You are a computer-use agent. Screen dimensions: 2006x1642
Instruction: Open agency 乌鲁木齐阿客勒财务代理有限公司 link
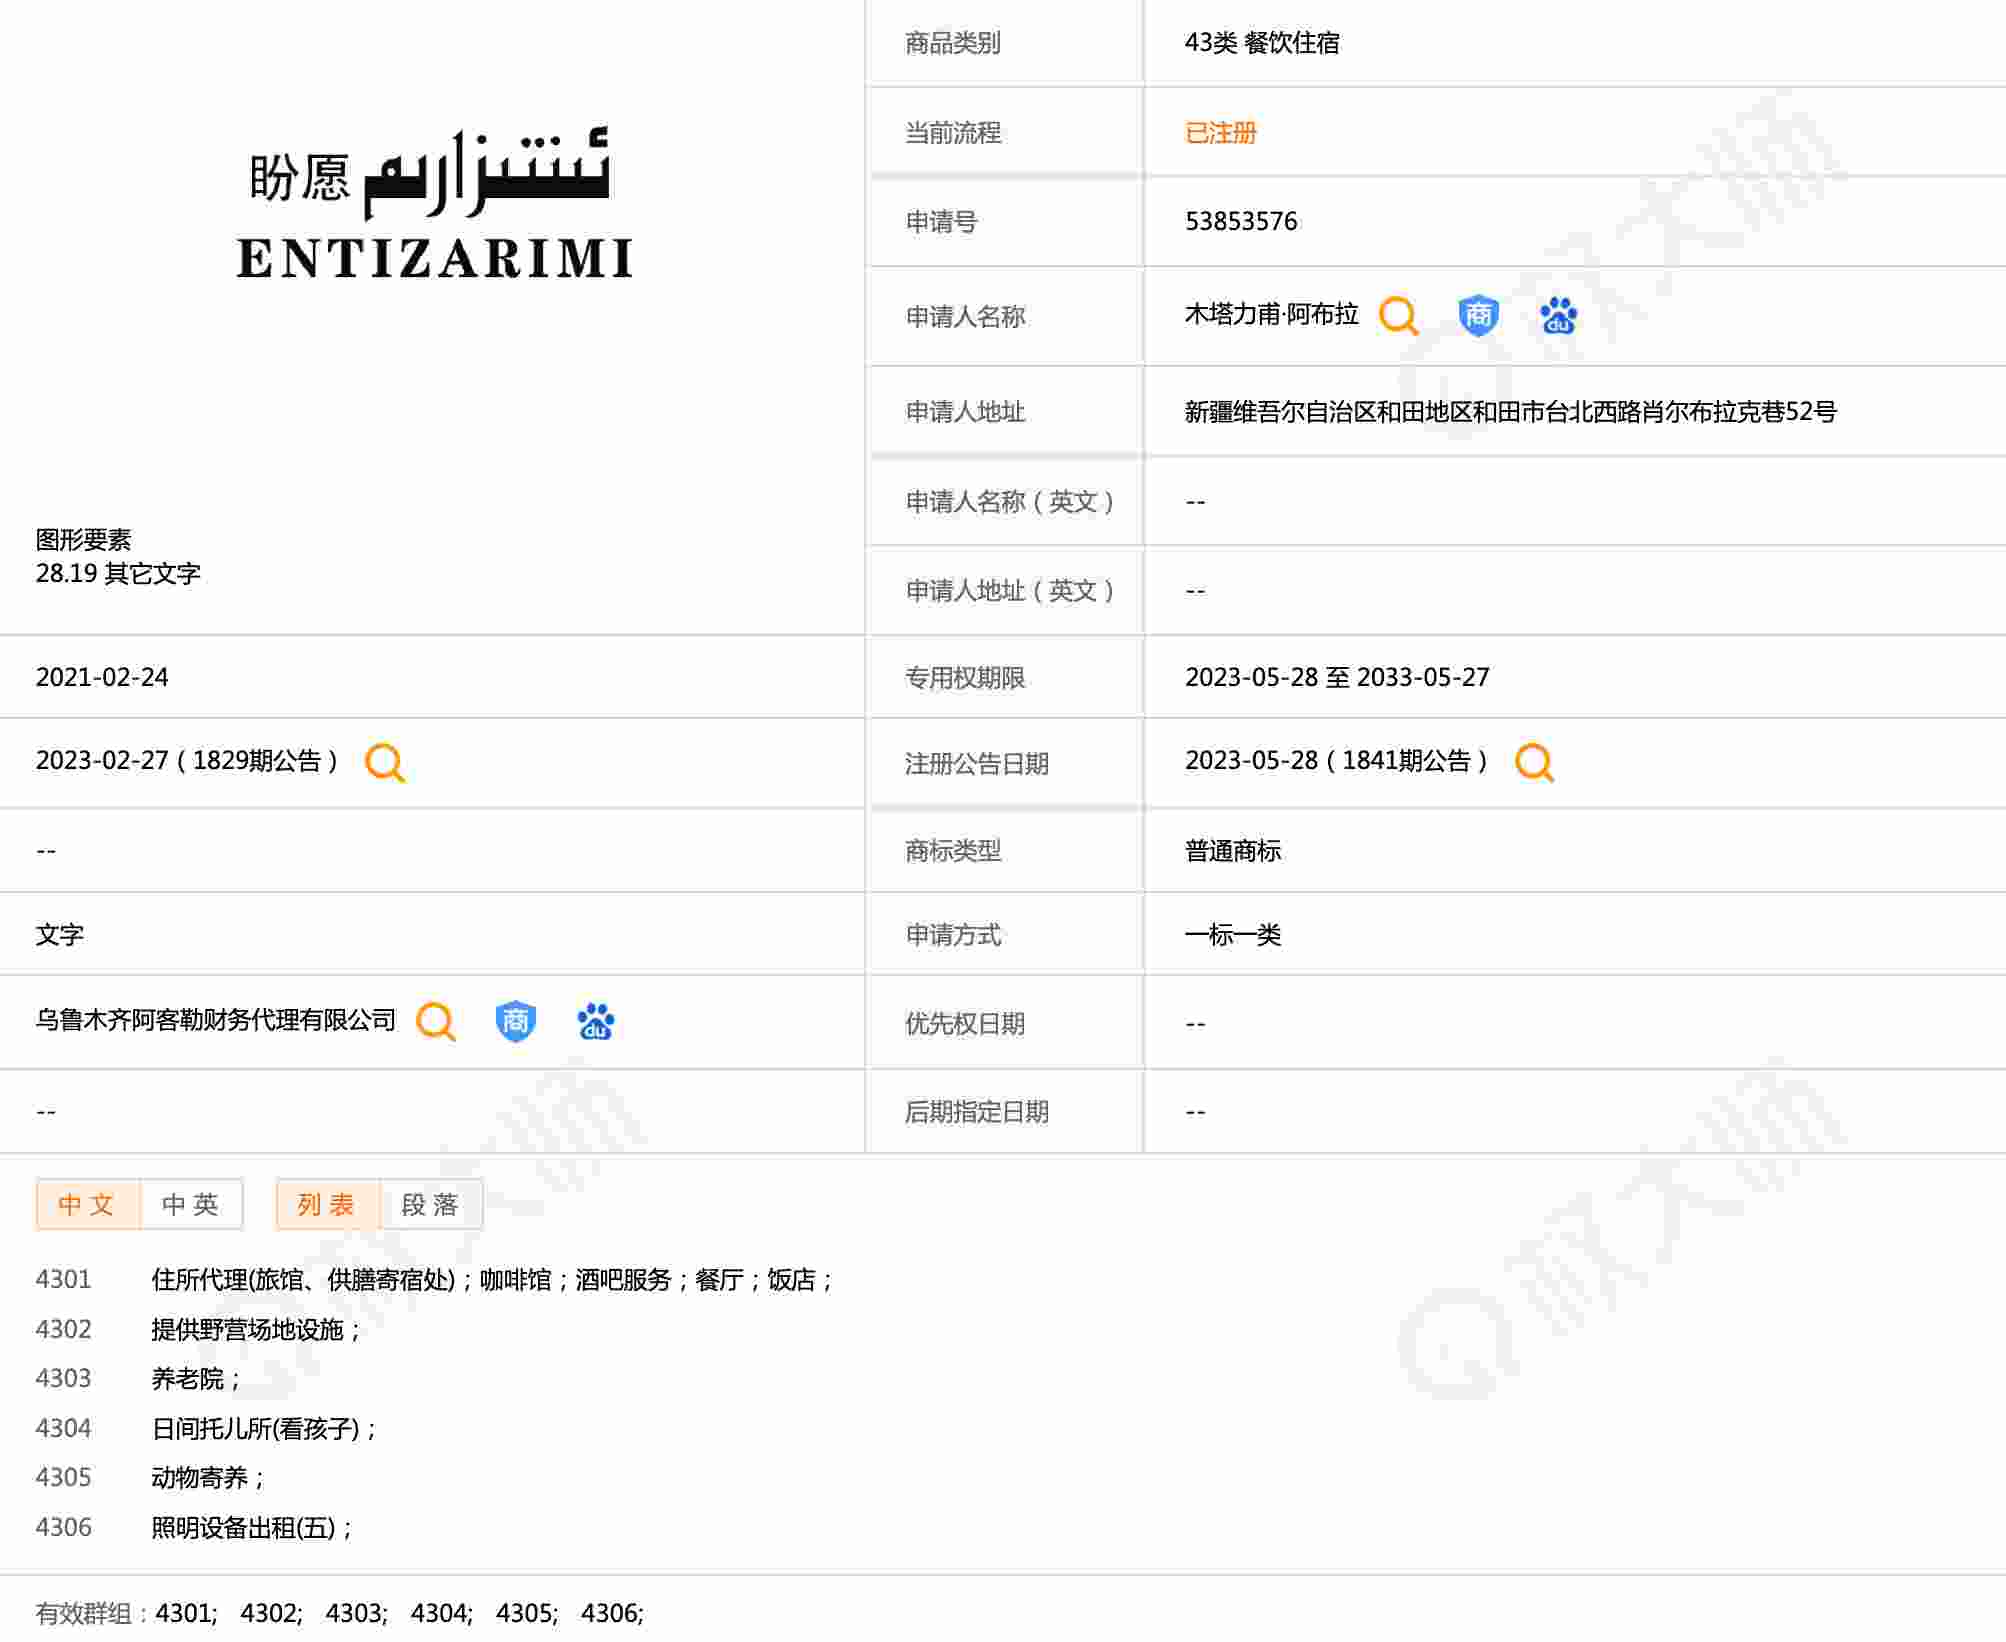coord(216,1021)
